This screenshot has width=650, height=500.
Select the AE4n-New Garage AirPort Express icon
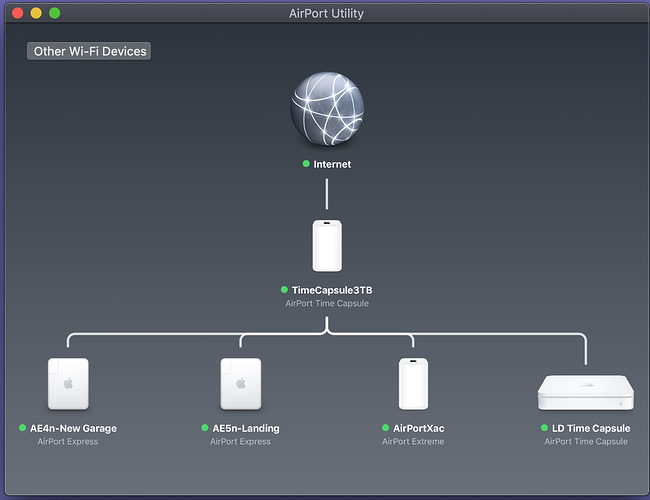click(68, 384)
